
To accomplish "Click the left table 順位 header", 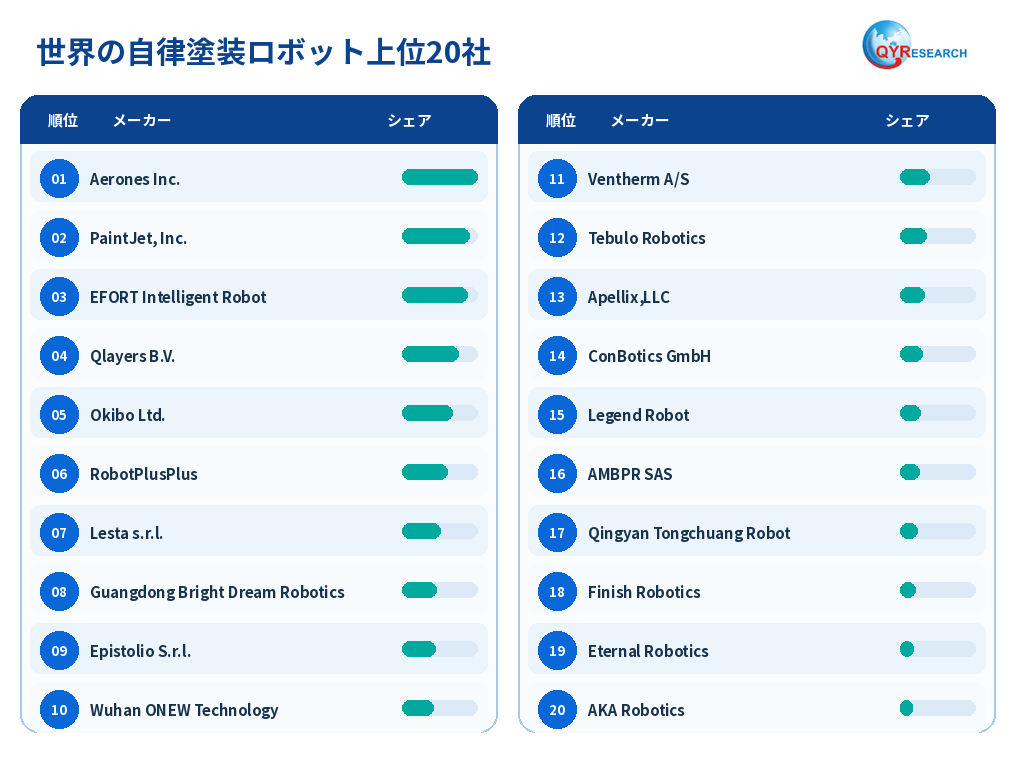I will [63, 120].
